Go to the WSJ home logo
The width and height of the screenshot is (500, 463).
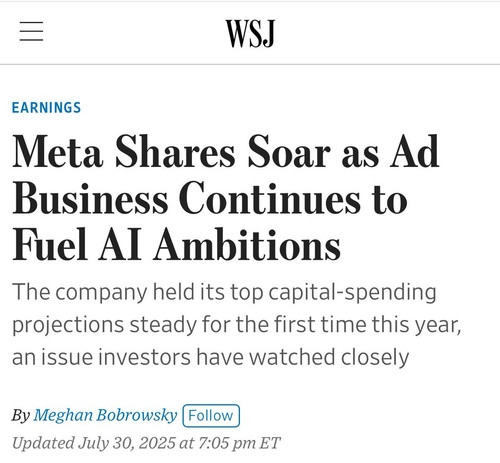[250, 33]
